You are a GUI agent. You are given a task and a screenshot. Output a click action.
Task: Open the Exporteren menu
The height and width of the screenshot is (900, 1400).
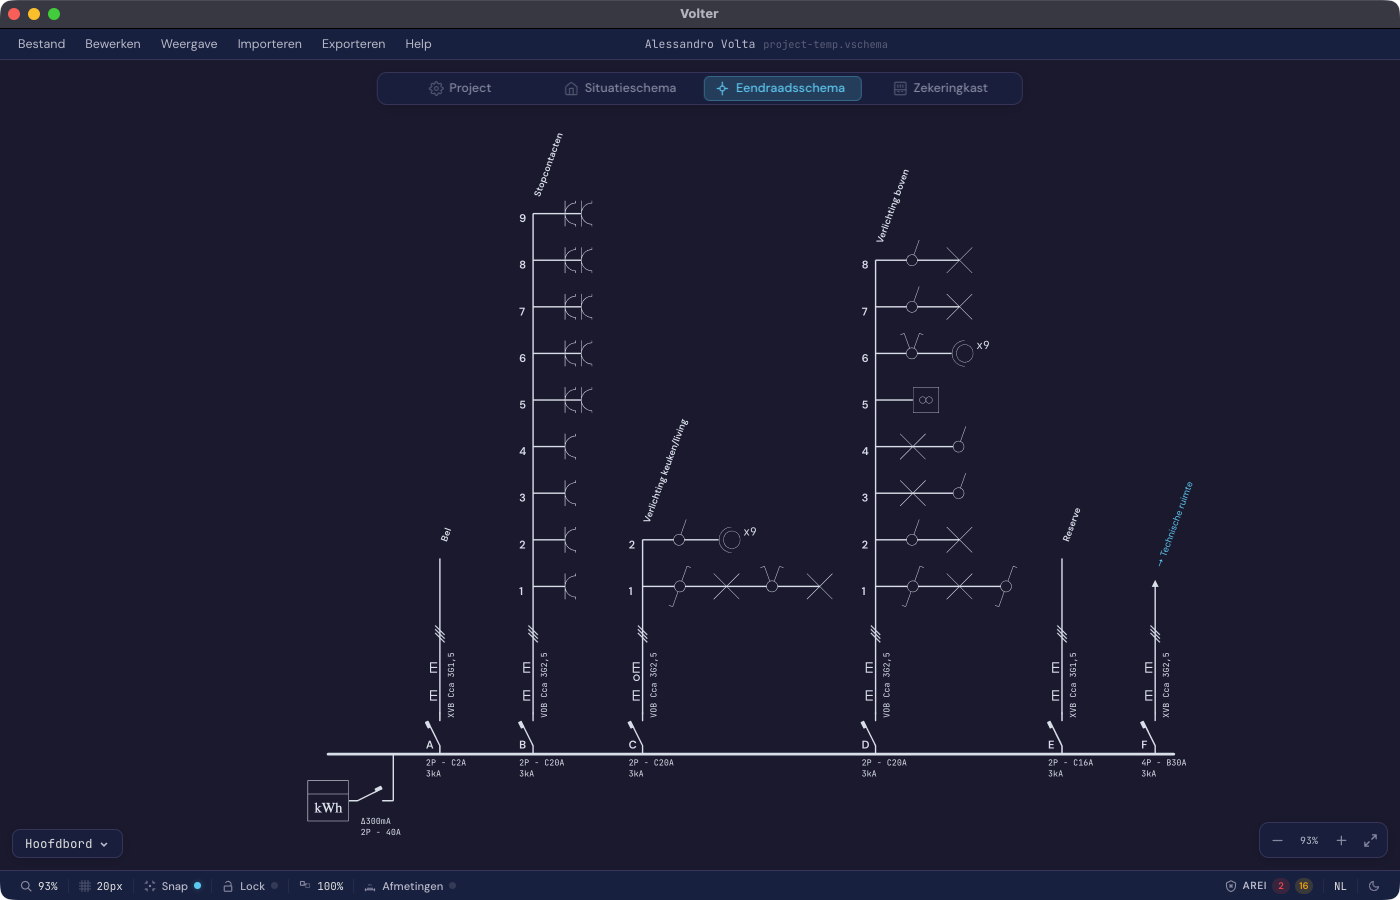pyautogui.click(x=353, y=44)
